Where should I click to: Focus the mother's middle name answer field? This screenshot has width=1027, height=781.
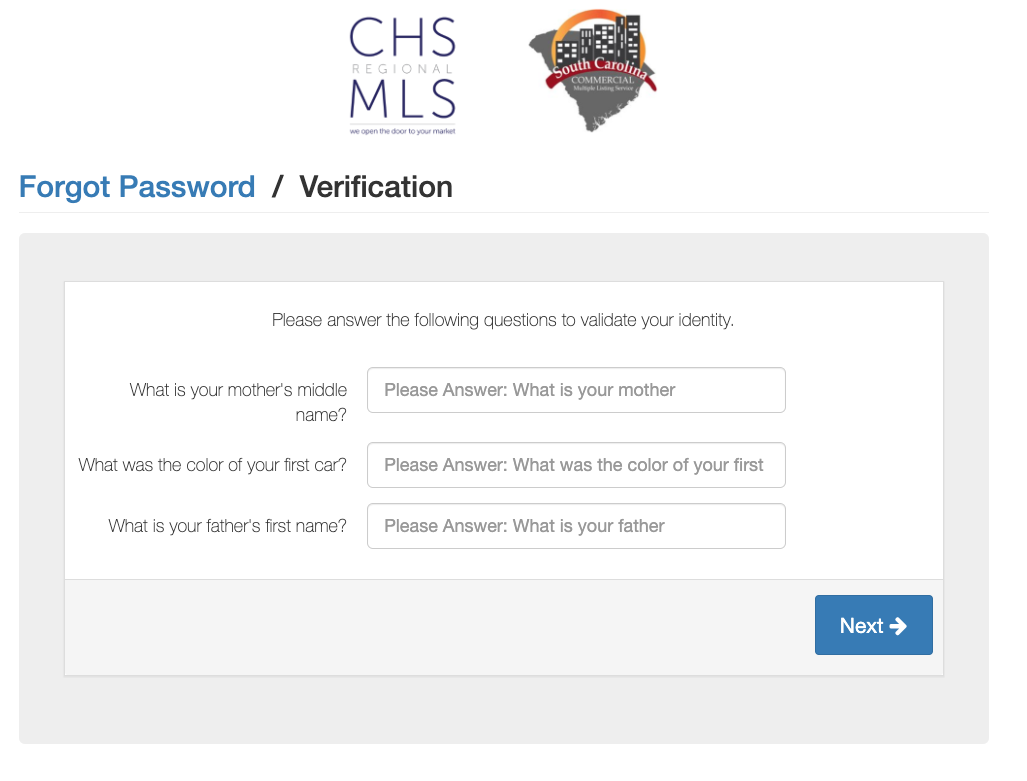pyautogui.click(x=576, y=390)
